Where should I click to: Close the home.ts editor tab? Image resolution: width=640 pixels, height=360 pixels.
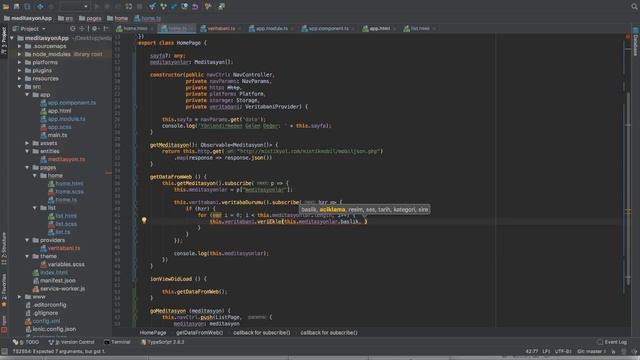pyautogui.click(x=191, y=29)
